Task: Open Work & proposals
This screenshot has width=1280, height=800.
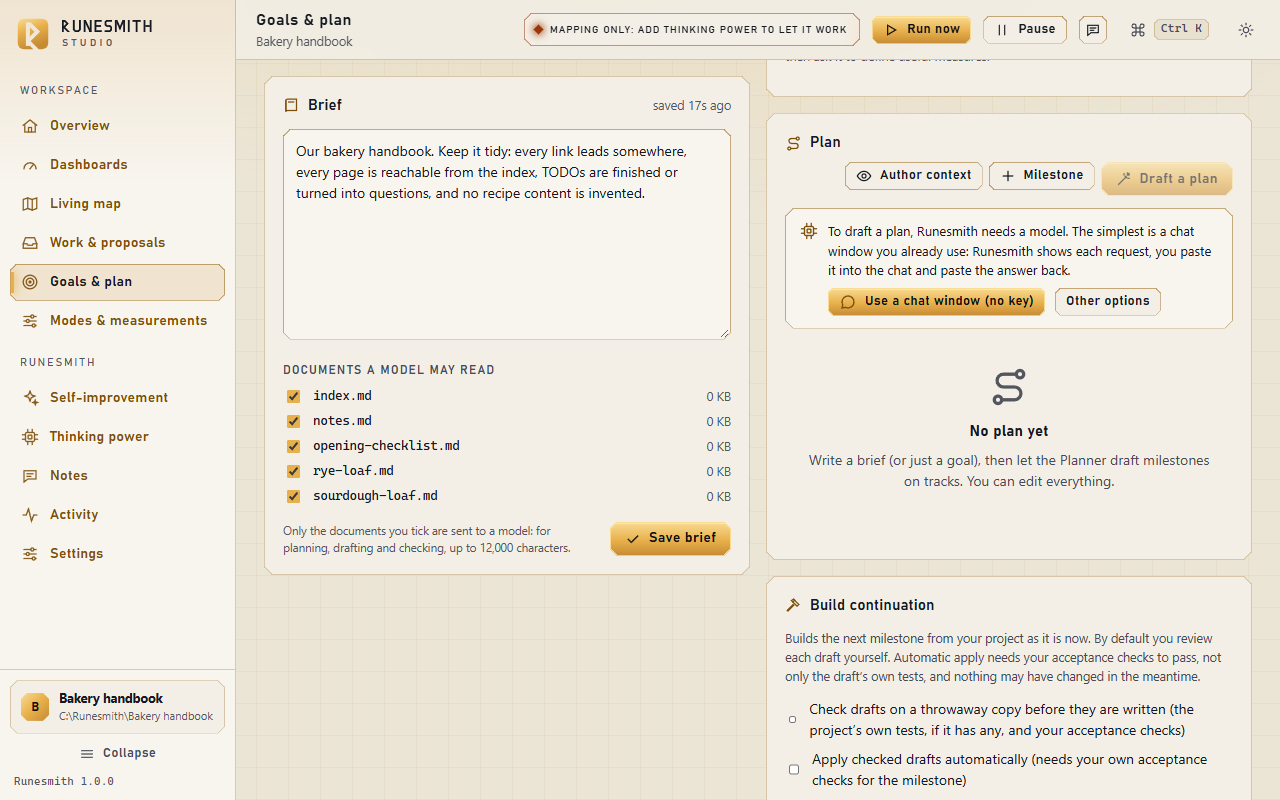Action: [117, 243]
